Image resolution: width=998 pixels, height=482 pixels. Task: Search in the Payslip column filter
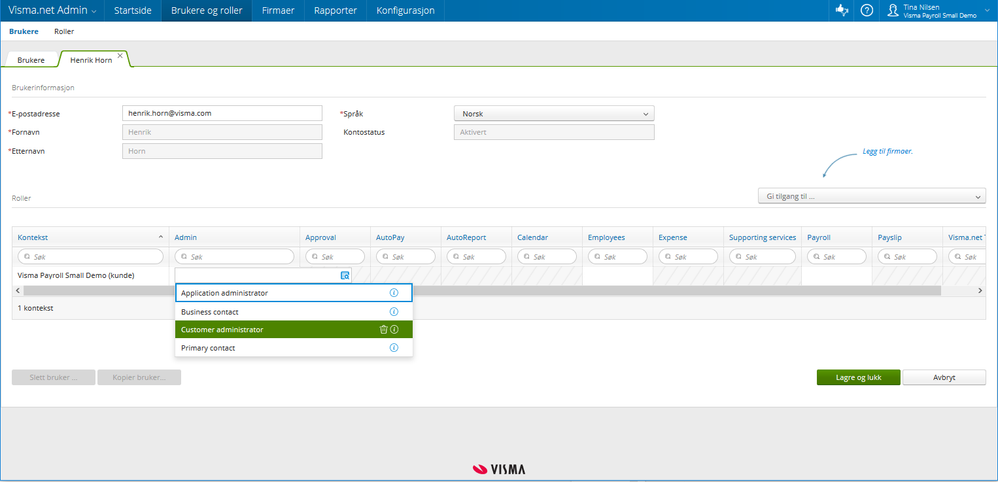pyautogui.click(x=907, y=257)
